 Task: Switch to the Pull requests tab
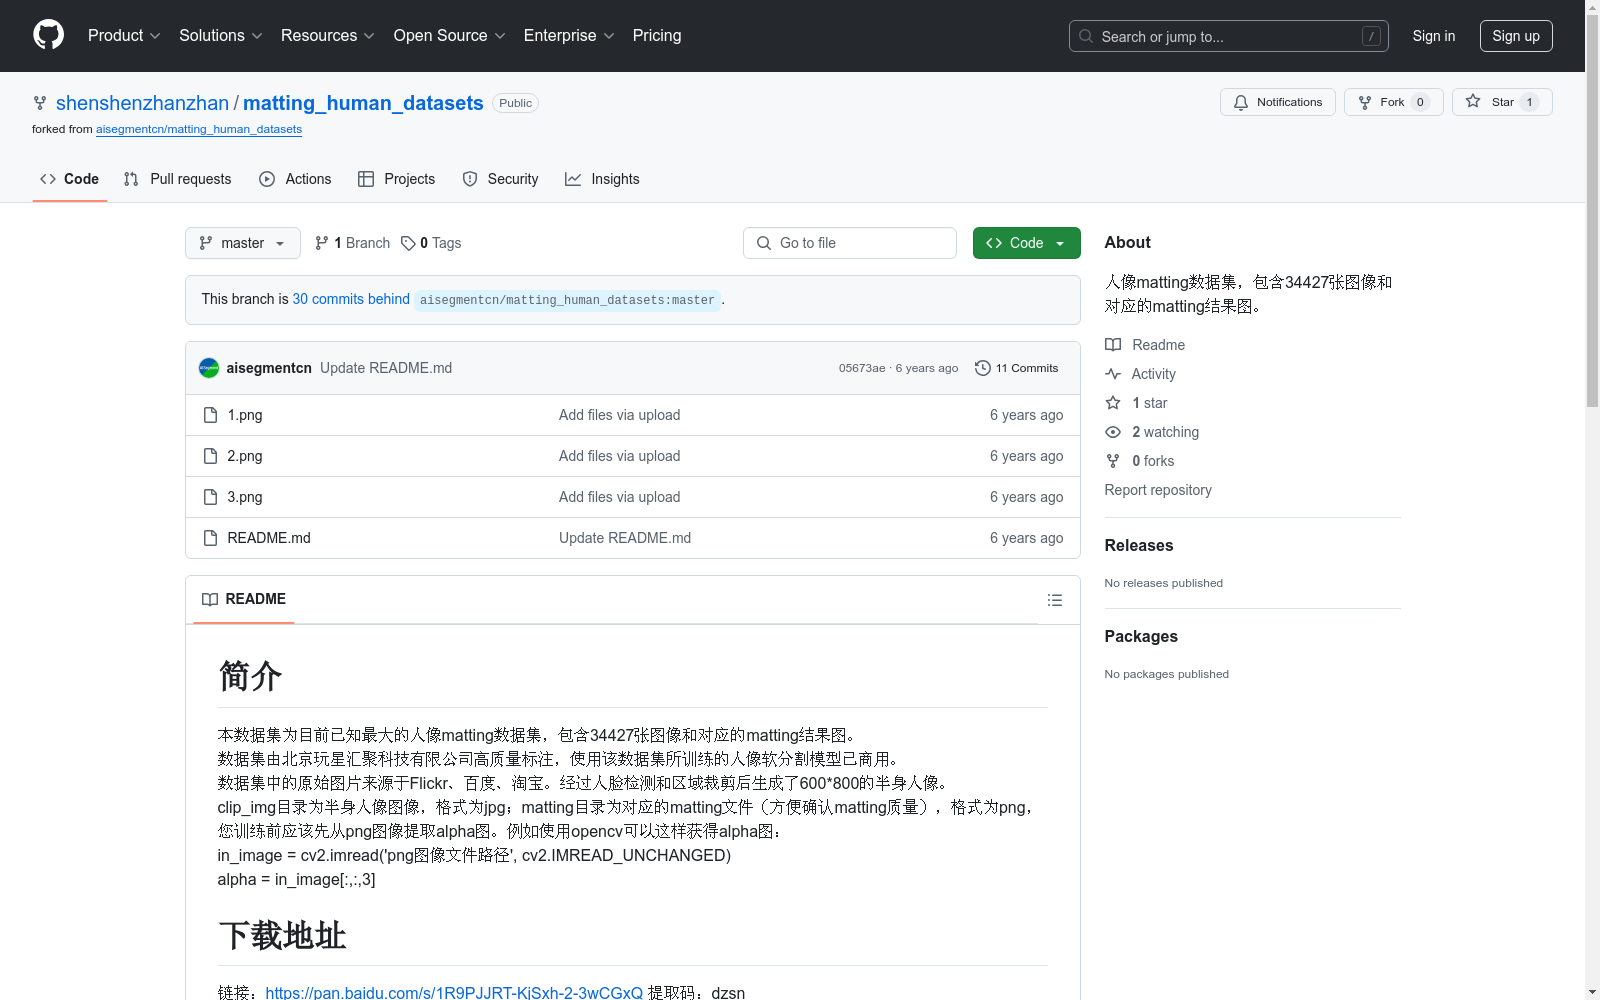click(178, 179)
